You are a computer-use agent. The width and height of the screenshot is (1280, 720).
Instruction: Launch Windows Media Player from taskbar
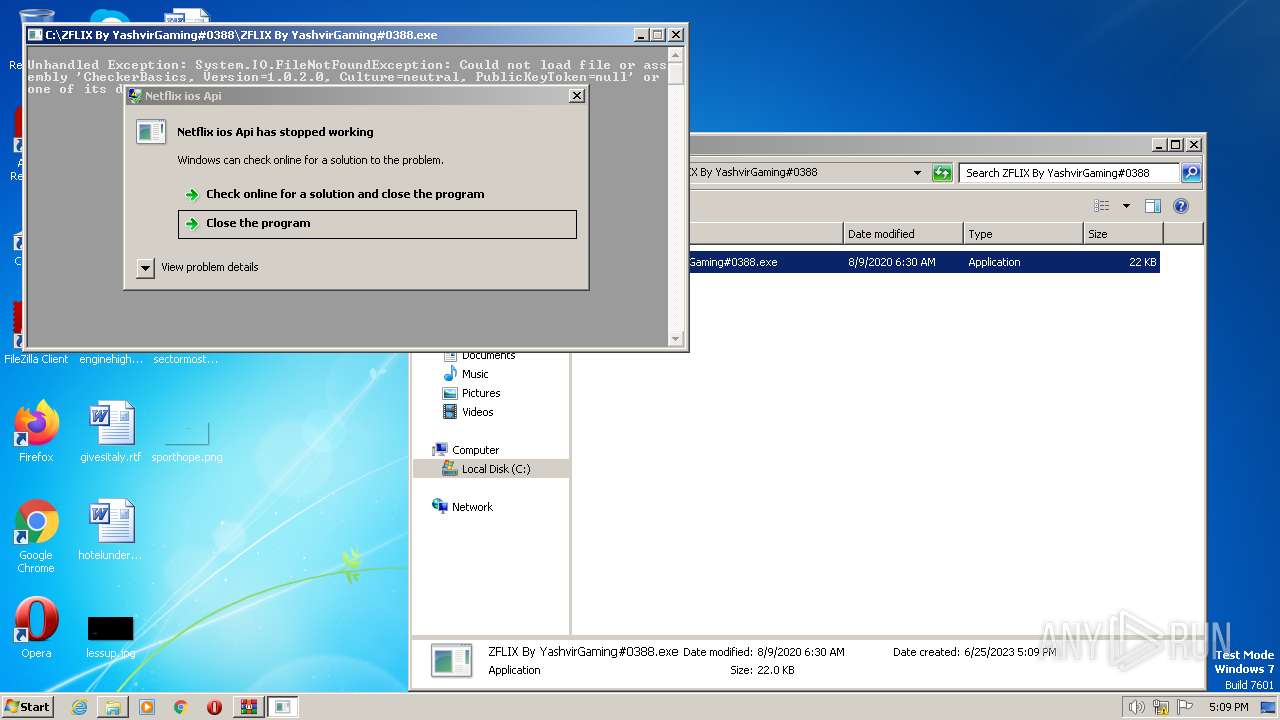147,707
